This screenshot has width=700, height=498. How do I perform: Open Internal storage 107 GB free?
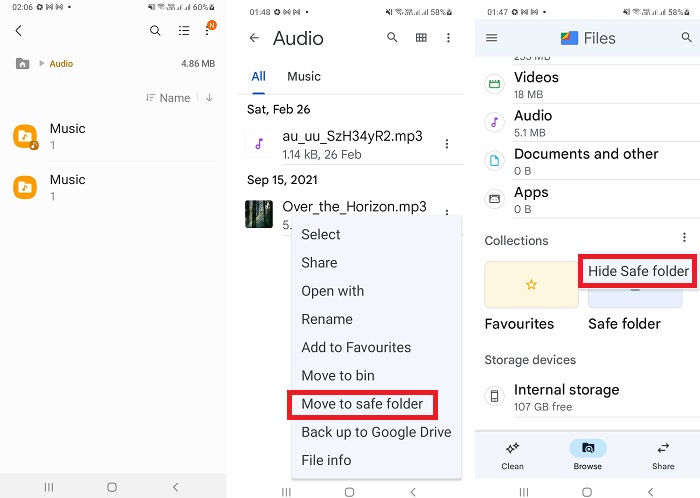pos(588,397)
